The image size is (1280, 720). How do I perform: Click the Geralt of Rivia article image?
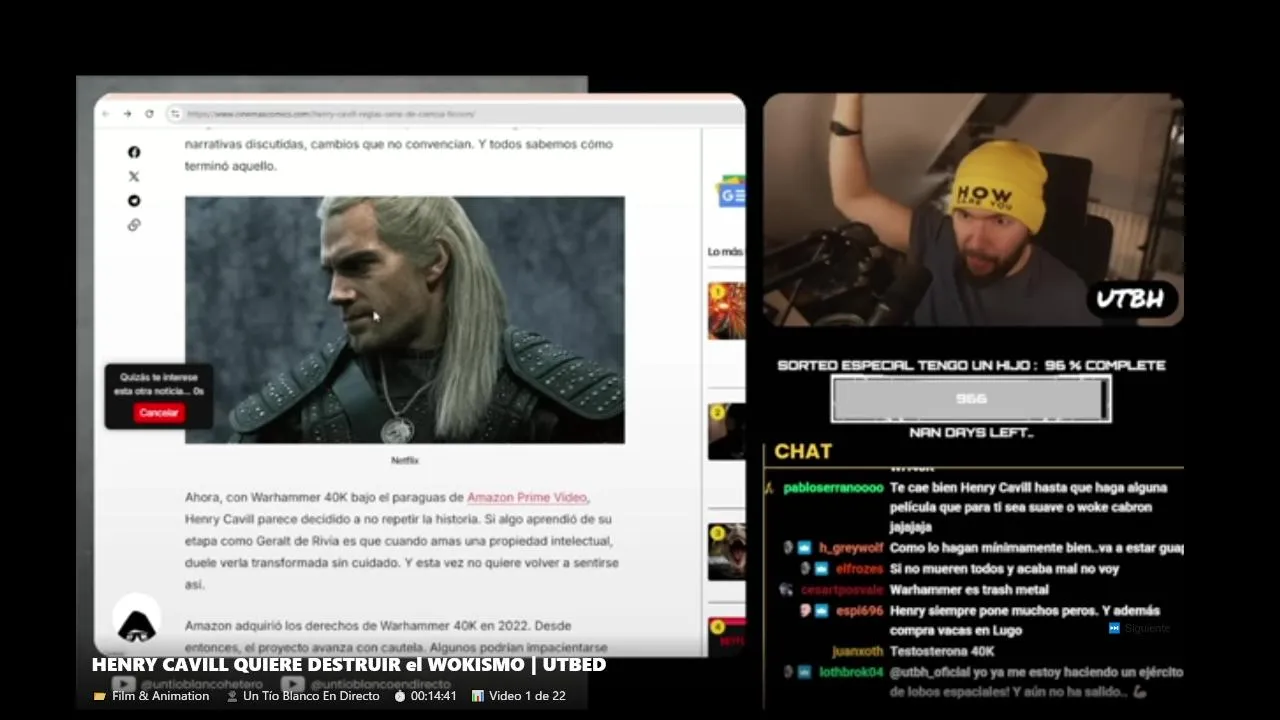pyautogui.click(x=405, y=319)
